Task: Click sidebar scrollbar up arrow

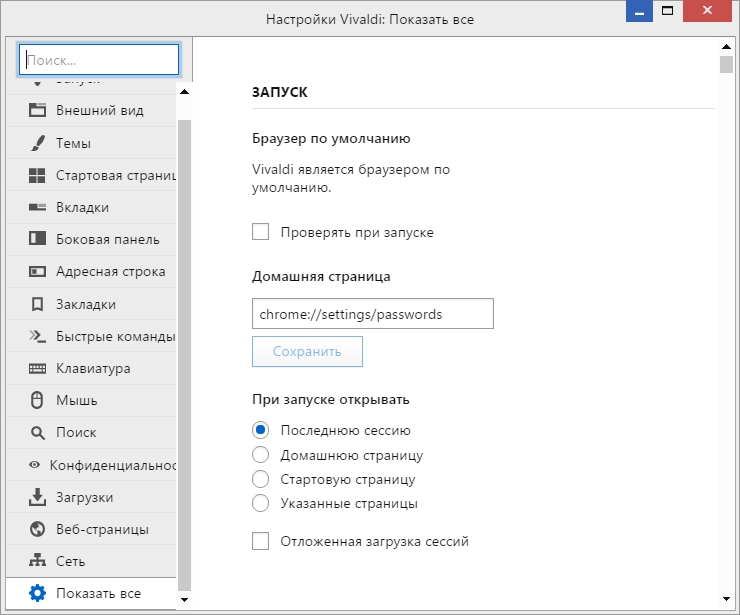Action: [185, 92]
